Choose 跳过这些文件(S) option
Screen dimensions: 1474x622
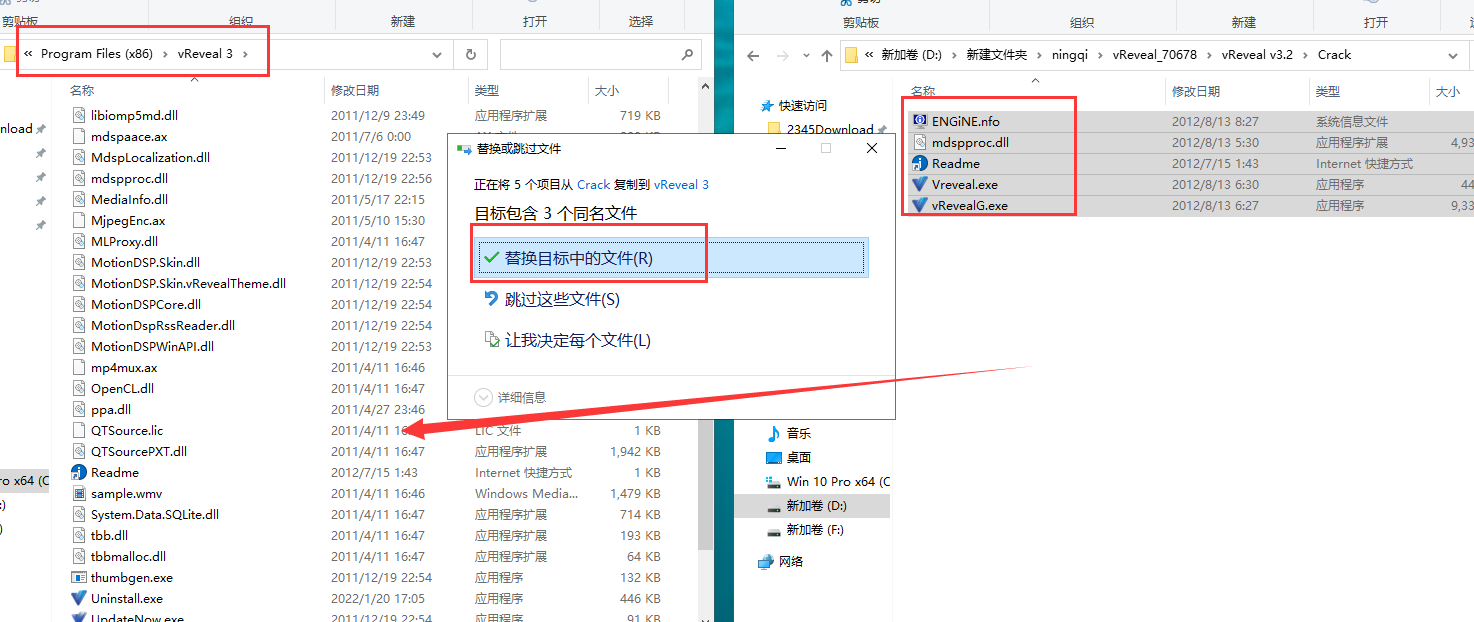[x=562, y=299]
